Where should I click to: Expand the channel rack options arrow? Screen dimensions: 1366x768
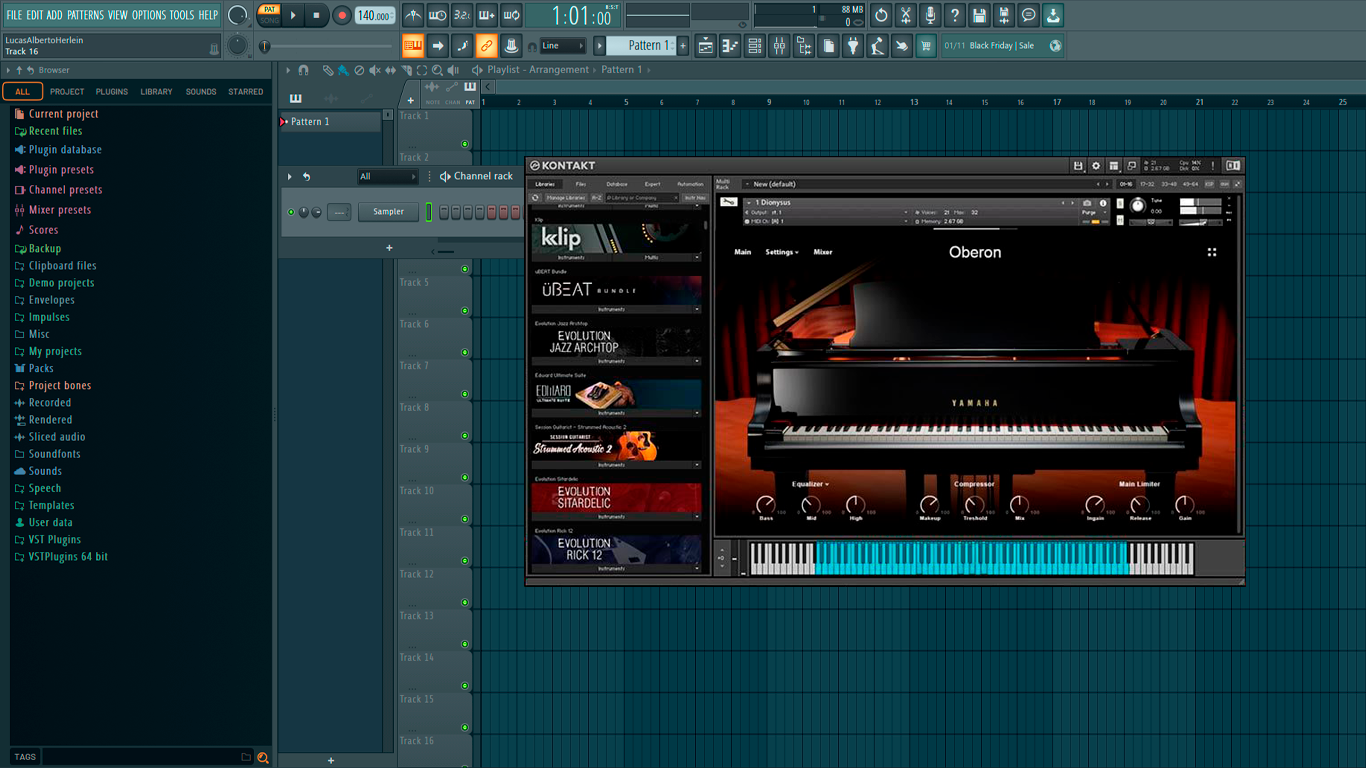click(290, 177)
